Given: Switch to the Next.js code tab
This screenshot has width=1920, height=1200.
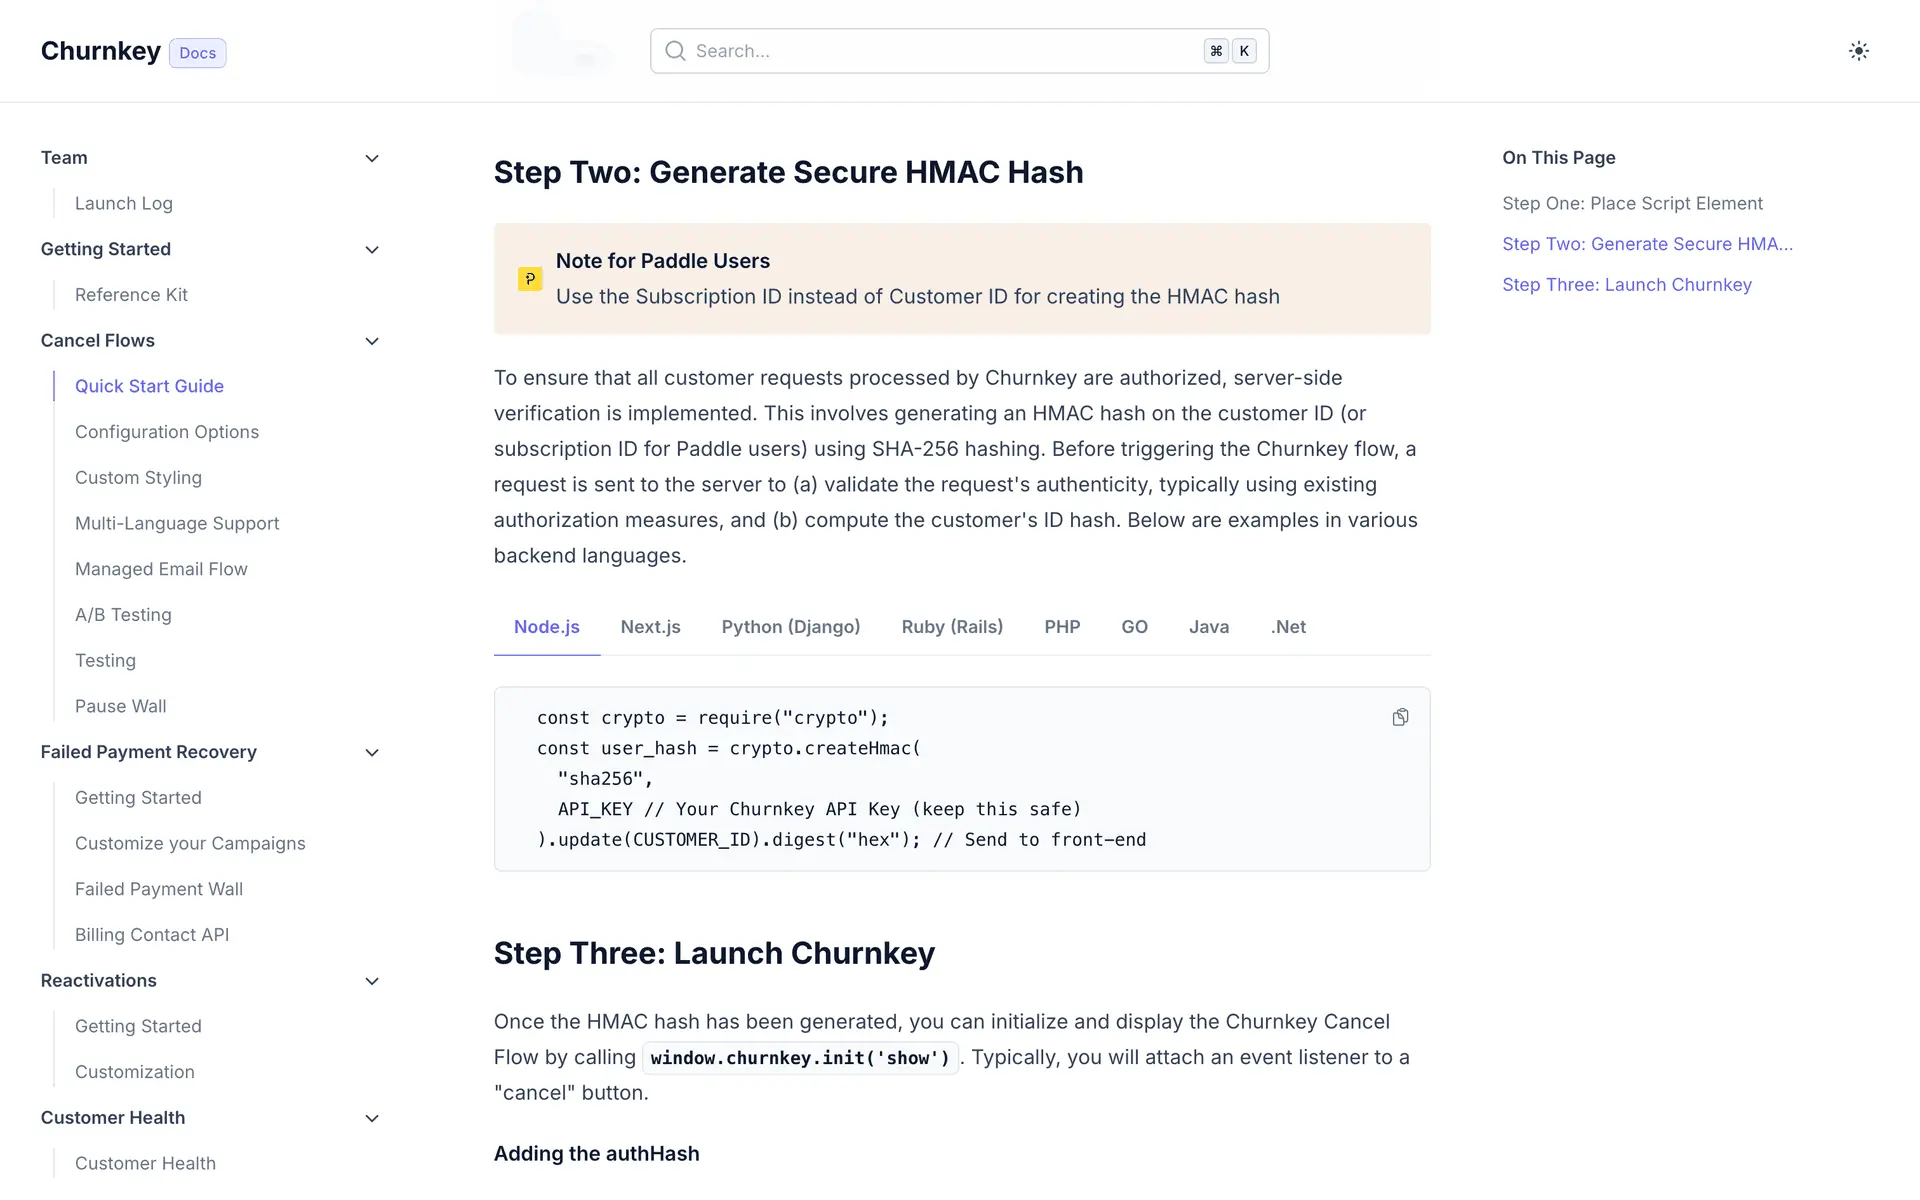Looking at the screenshot, I should (650, 627).
